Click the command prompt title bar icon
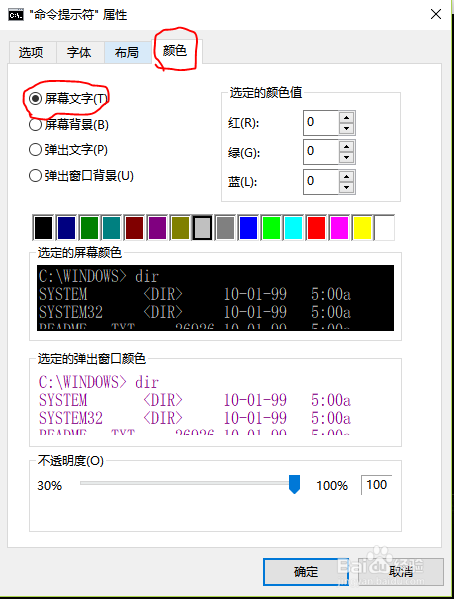 tap(16, 15)
